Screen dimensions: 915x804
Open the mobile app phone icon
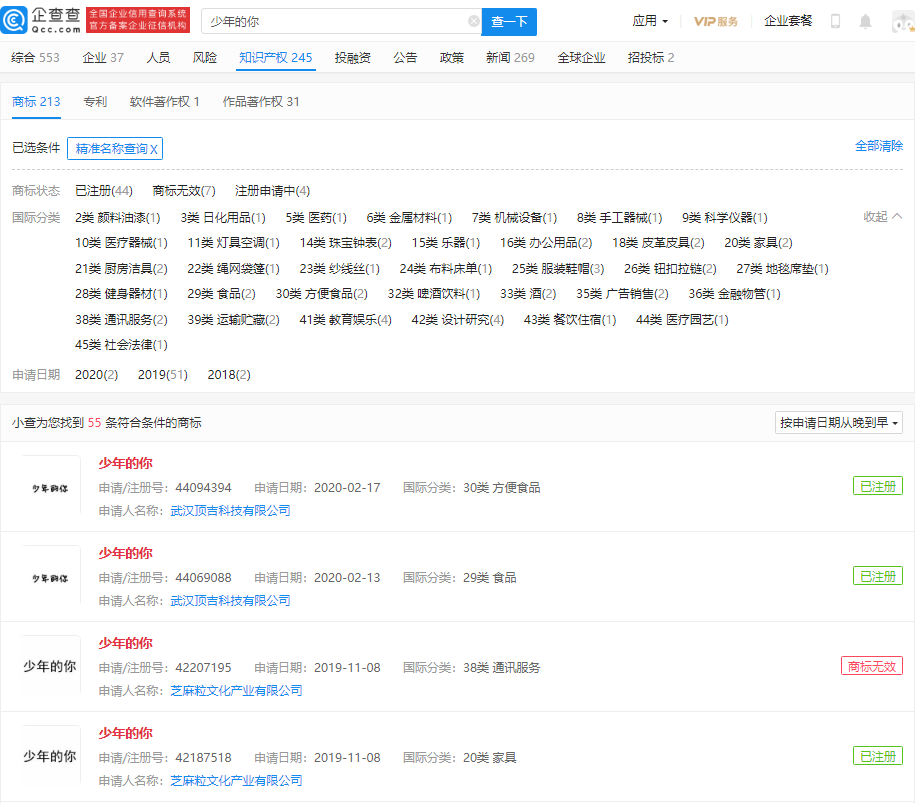pos(835,21)
